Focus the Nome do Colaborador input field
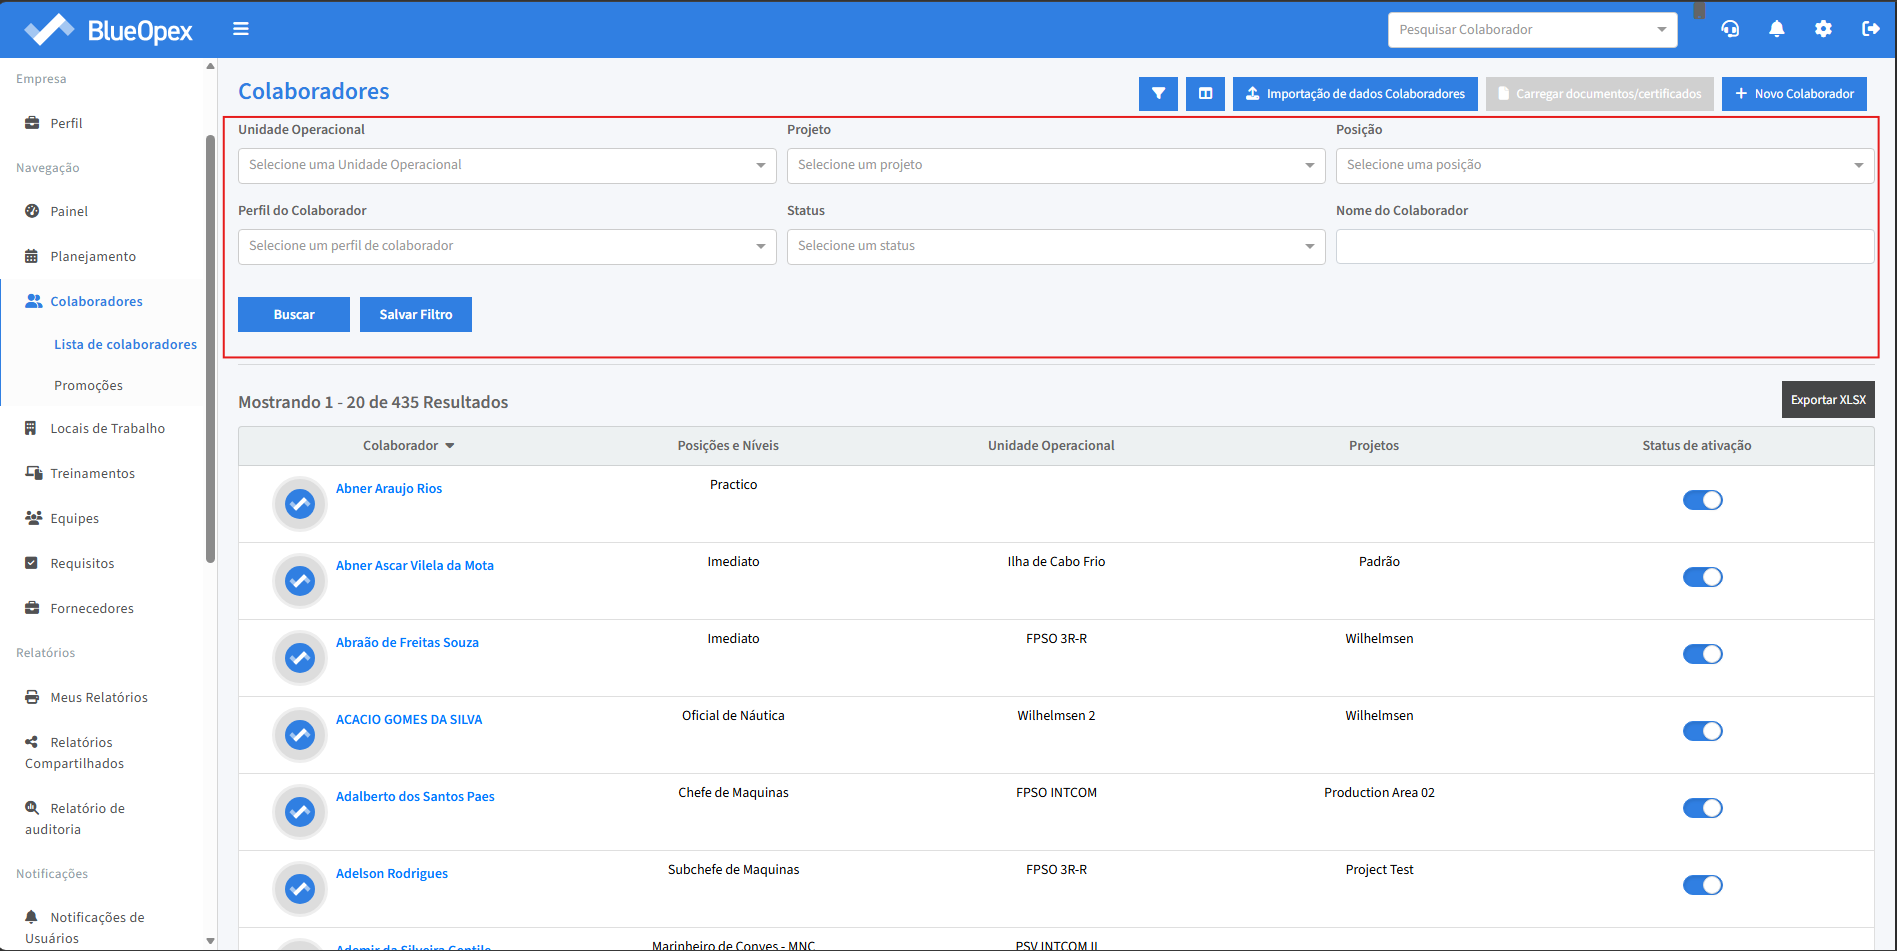Screen dimensions: 1897x951 [1605, 246]
